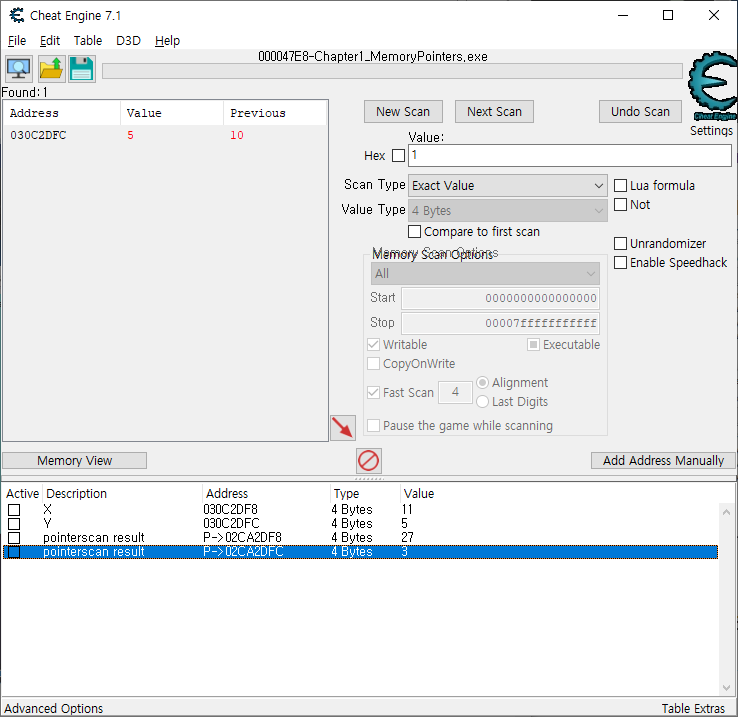
Task: Open the D3D menu
Action: 128,40
